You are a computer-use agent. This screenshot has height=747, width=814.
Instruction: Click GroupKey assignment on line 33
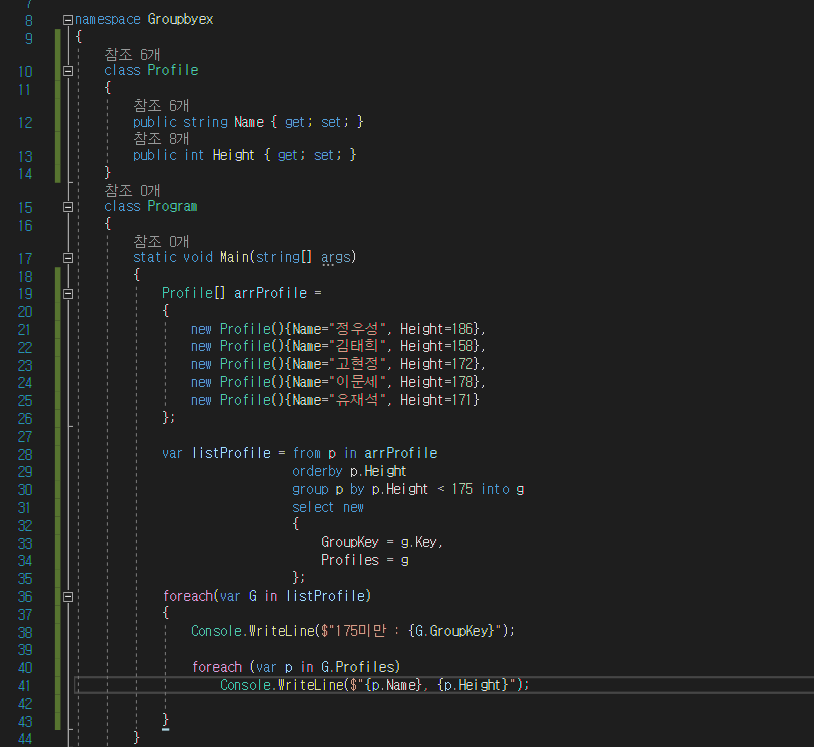click(x=381, y=542)
